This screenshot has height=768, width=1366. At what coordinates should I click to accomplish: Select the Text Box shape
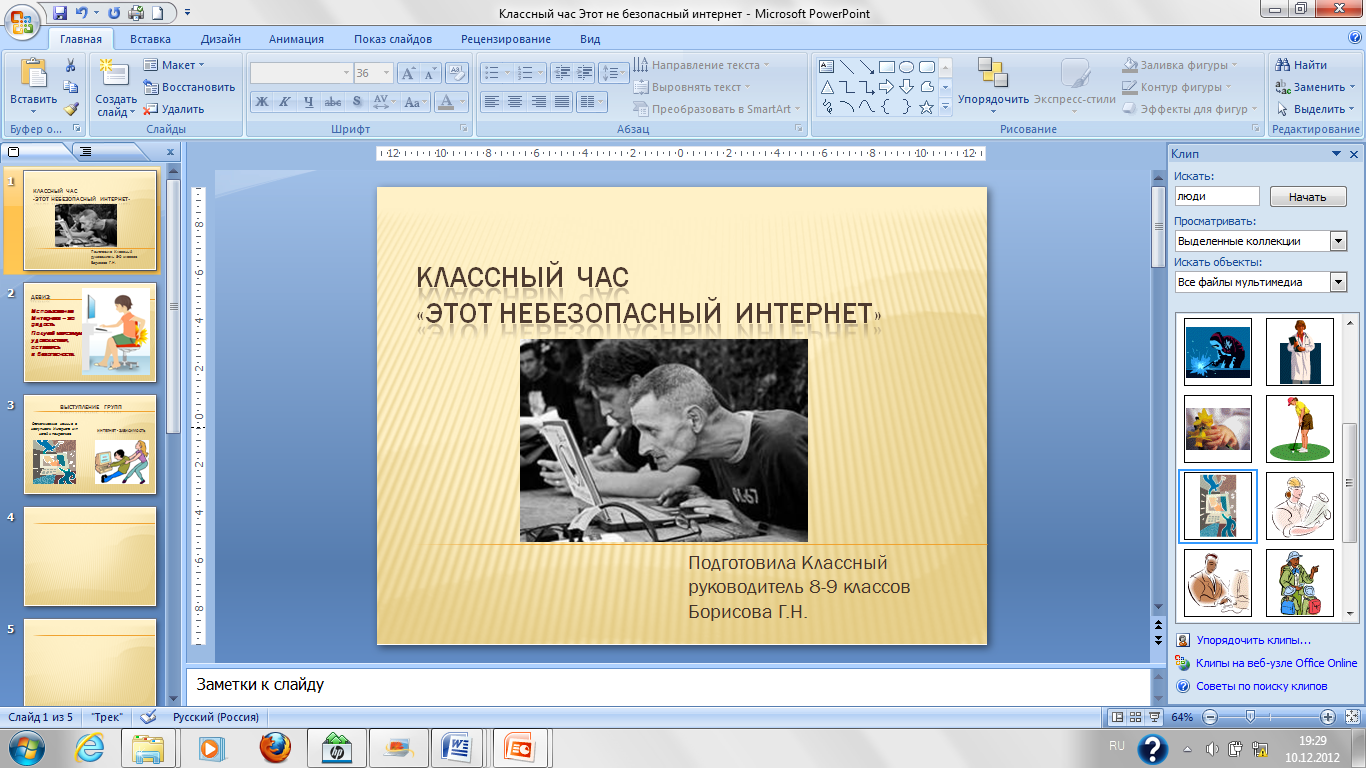pos(827,67)
